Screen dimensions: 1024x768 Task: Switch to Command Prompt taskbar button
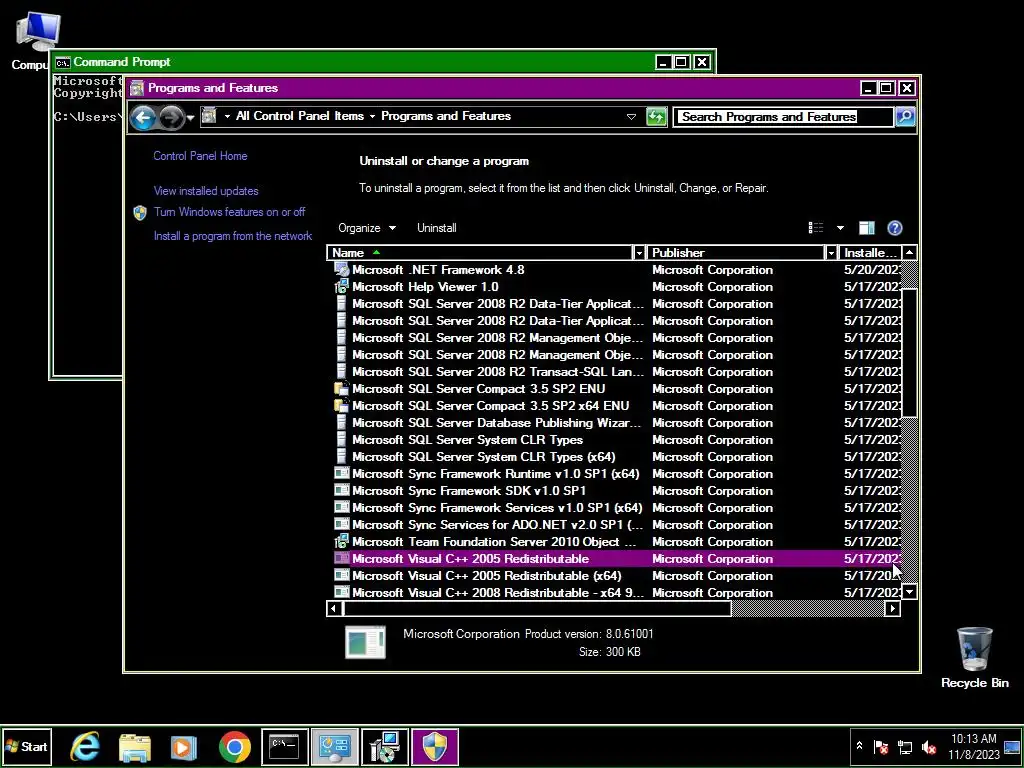pos(284,747)
